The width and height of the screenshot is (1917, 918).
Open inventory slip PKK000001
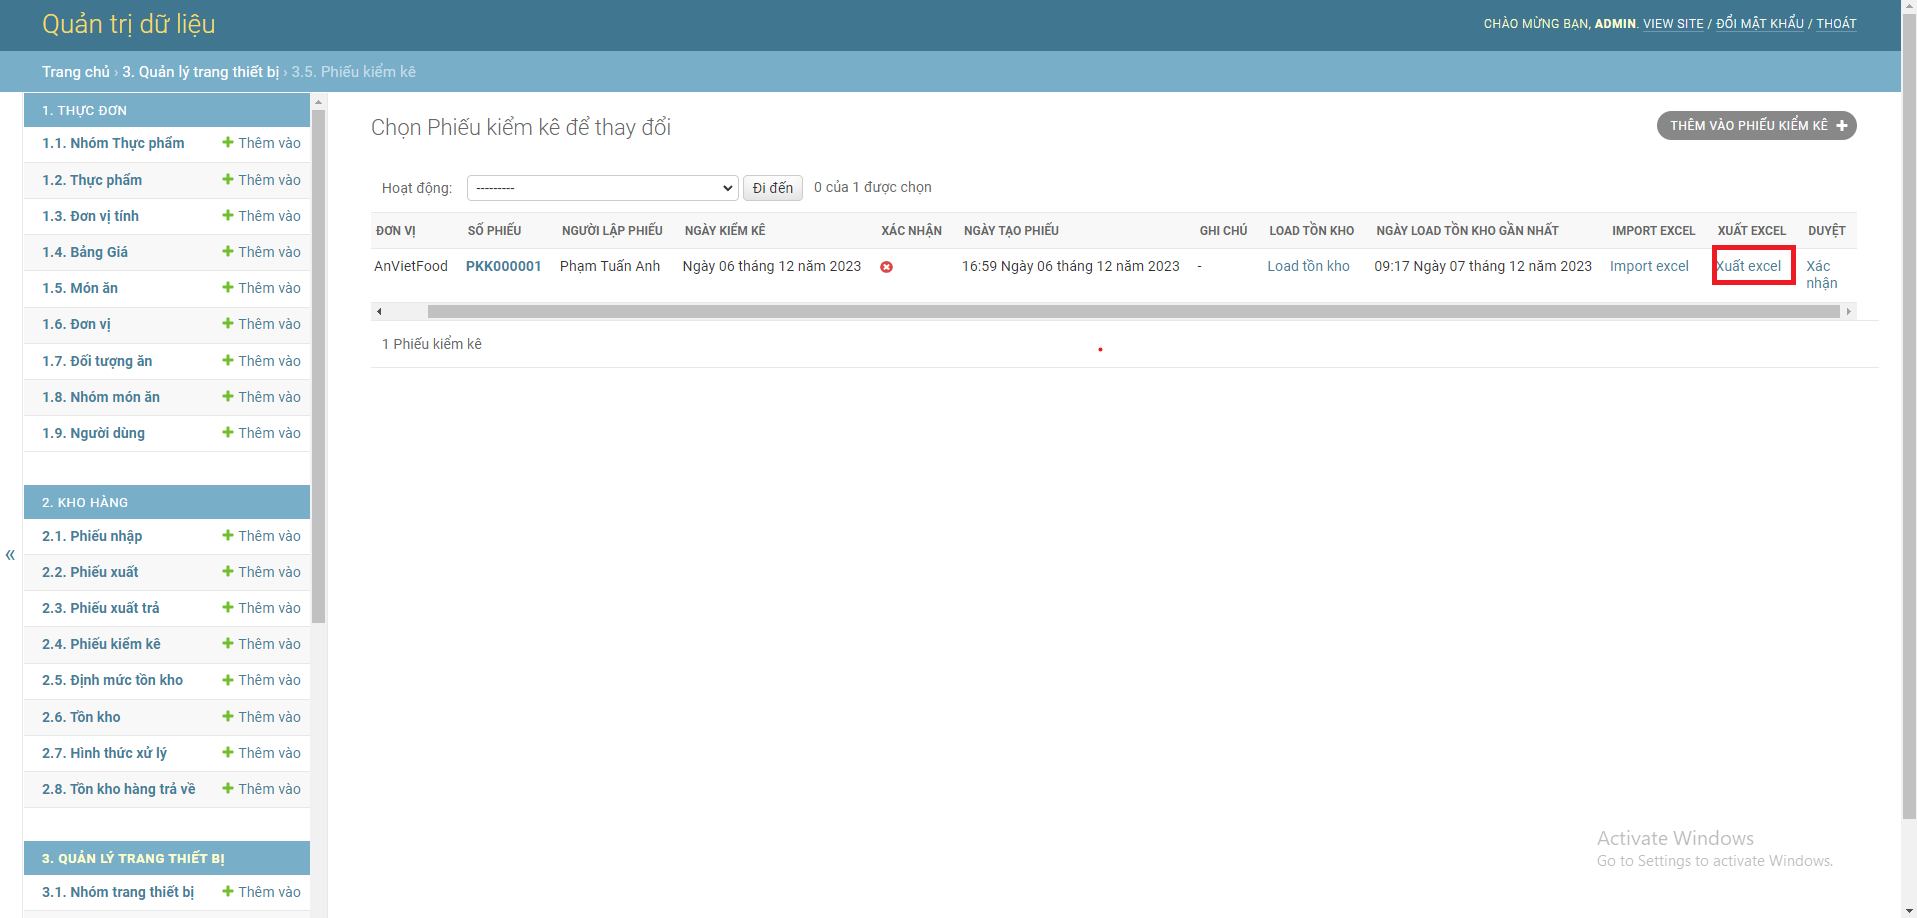[x=503, y=266]
